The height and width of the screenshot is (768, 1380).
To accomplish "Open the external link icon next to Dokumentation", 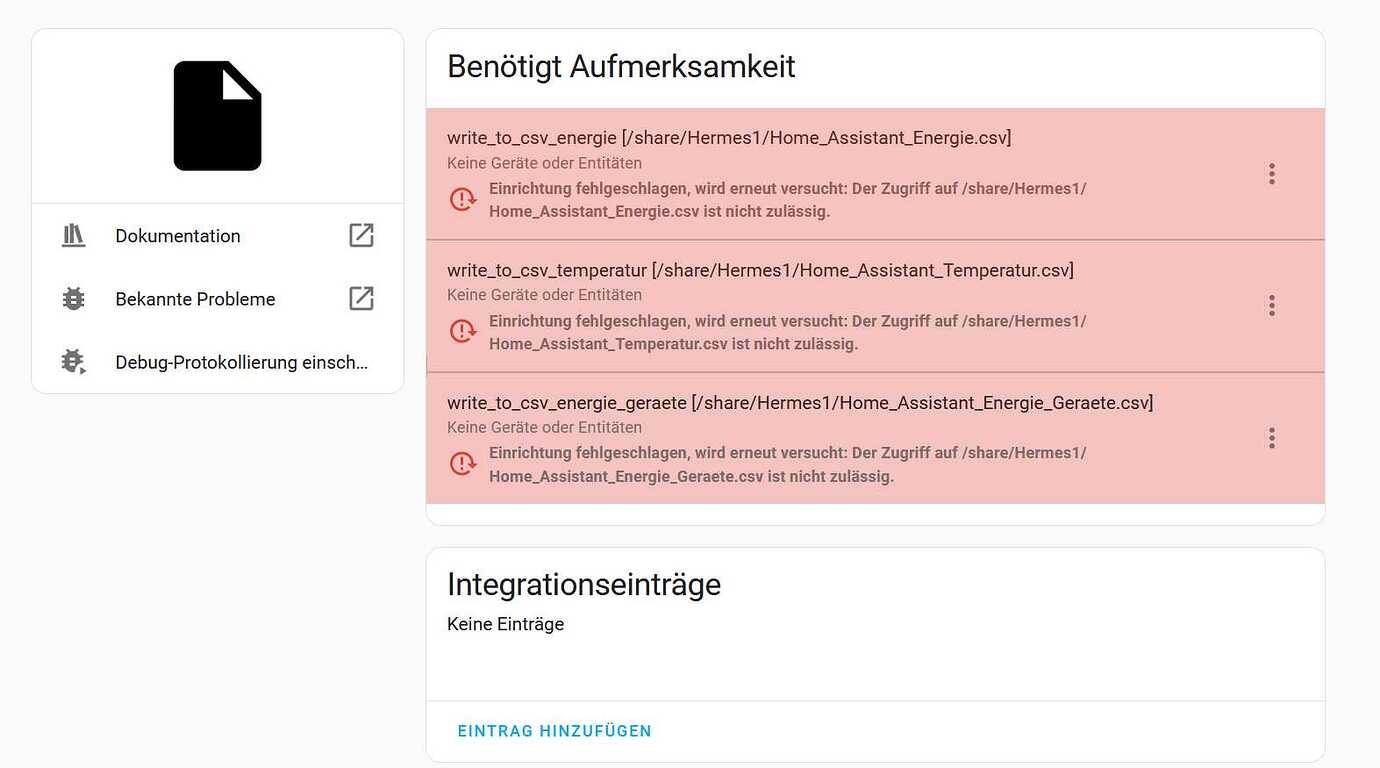I will coord(360,235).
